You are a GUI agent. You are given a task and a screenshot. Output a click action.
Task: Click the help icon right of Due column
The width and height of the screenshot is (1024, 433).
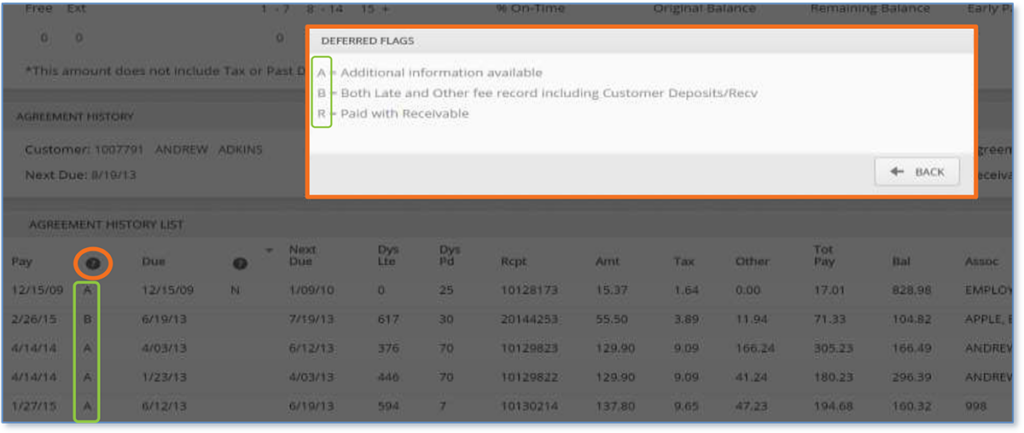(240, 263)
